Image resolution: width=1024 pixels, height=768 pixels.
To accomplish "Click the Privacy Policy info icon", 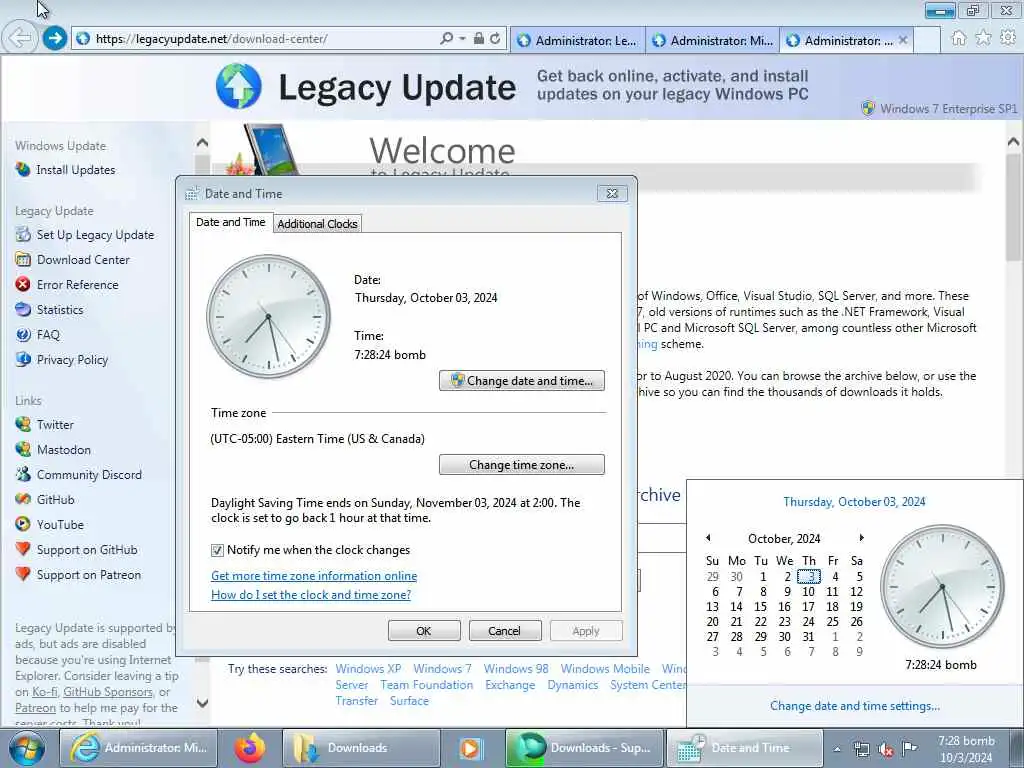I will tap(23, 359).
